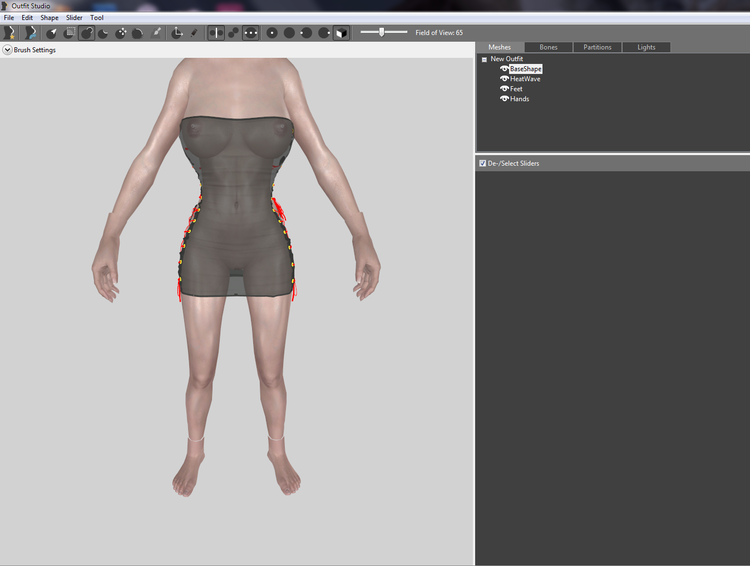Image resolution: width=750 pixels, height=566 pixels.
Task: Toggle the perspective cube view icon
Action: [x=341, y=33]
